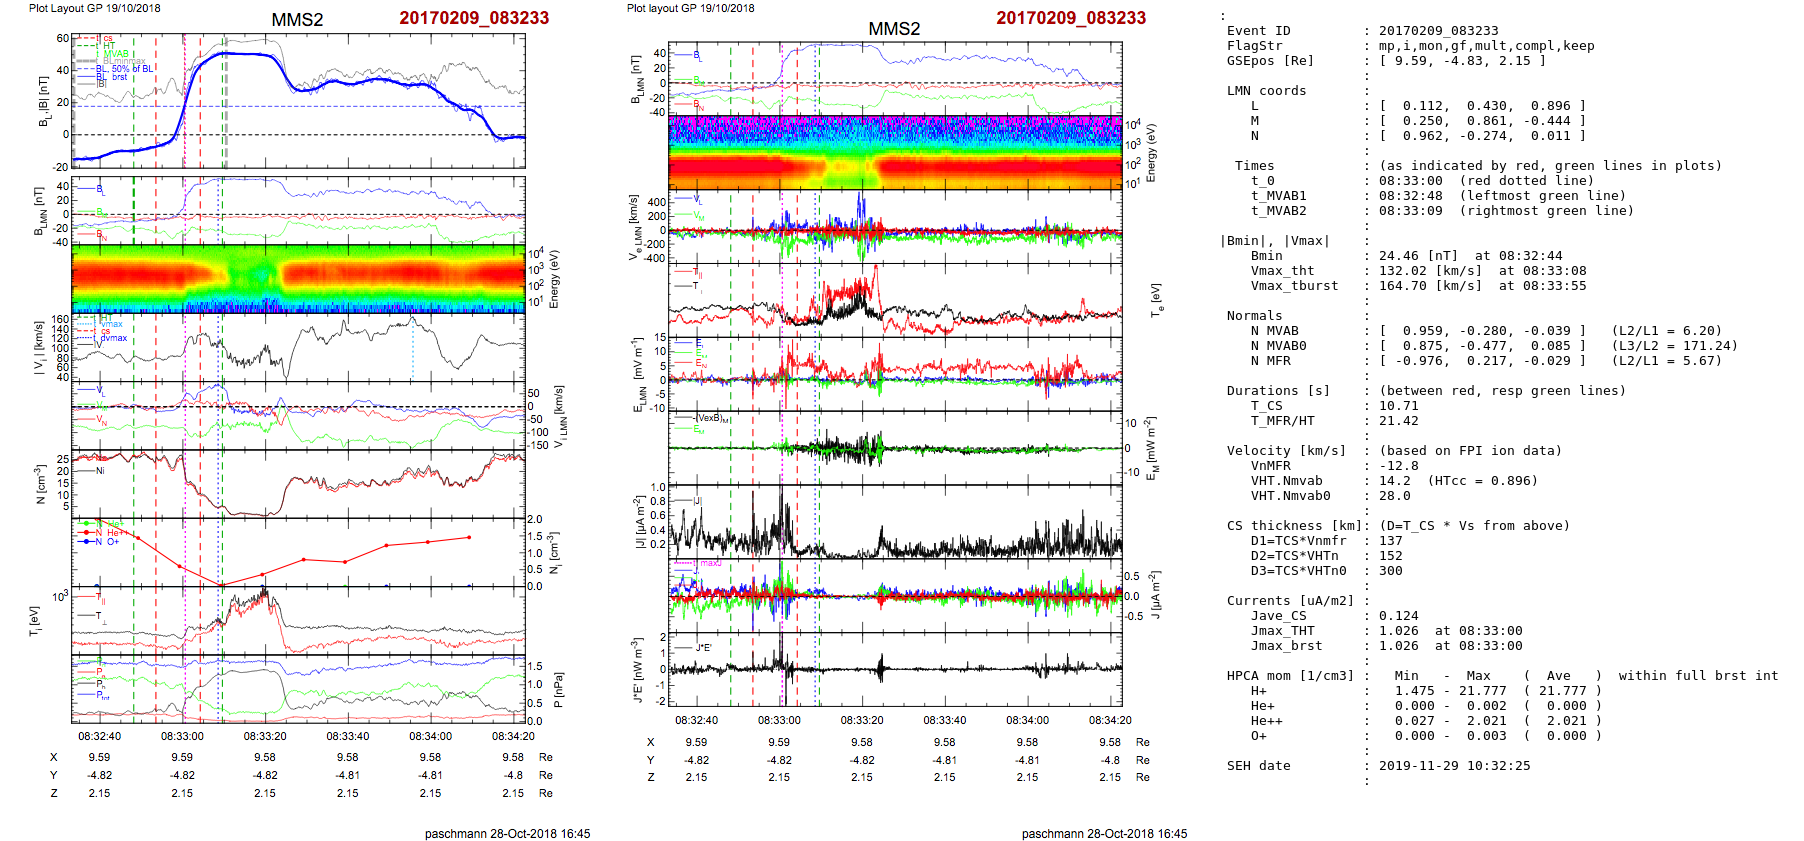Click the T_MFR/HT duration value 21.42
The height and width of the screenshot is (841, 1804).
point(1399,421)
